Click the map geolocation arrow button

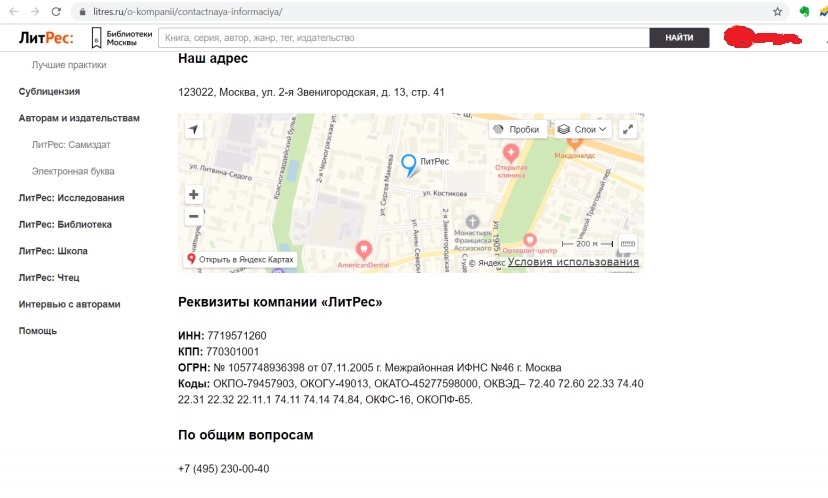(x=194, y=129)
